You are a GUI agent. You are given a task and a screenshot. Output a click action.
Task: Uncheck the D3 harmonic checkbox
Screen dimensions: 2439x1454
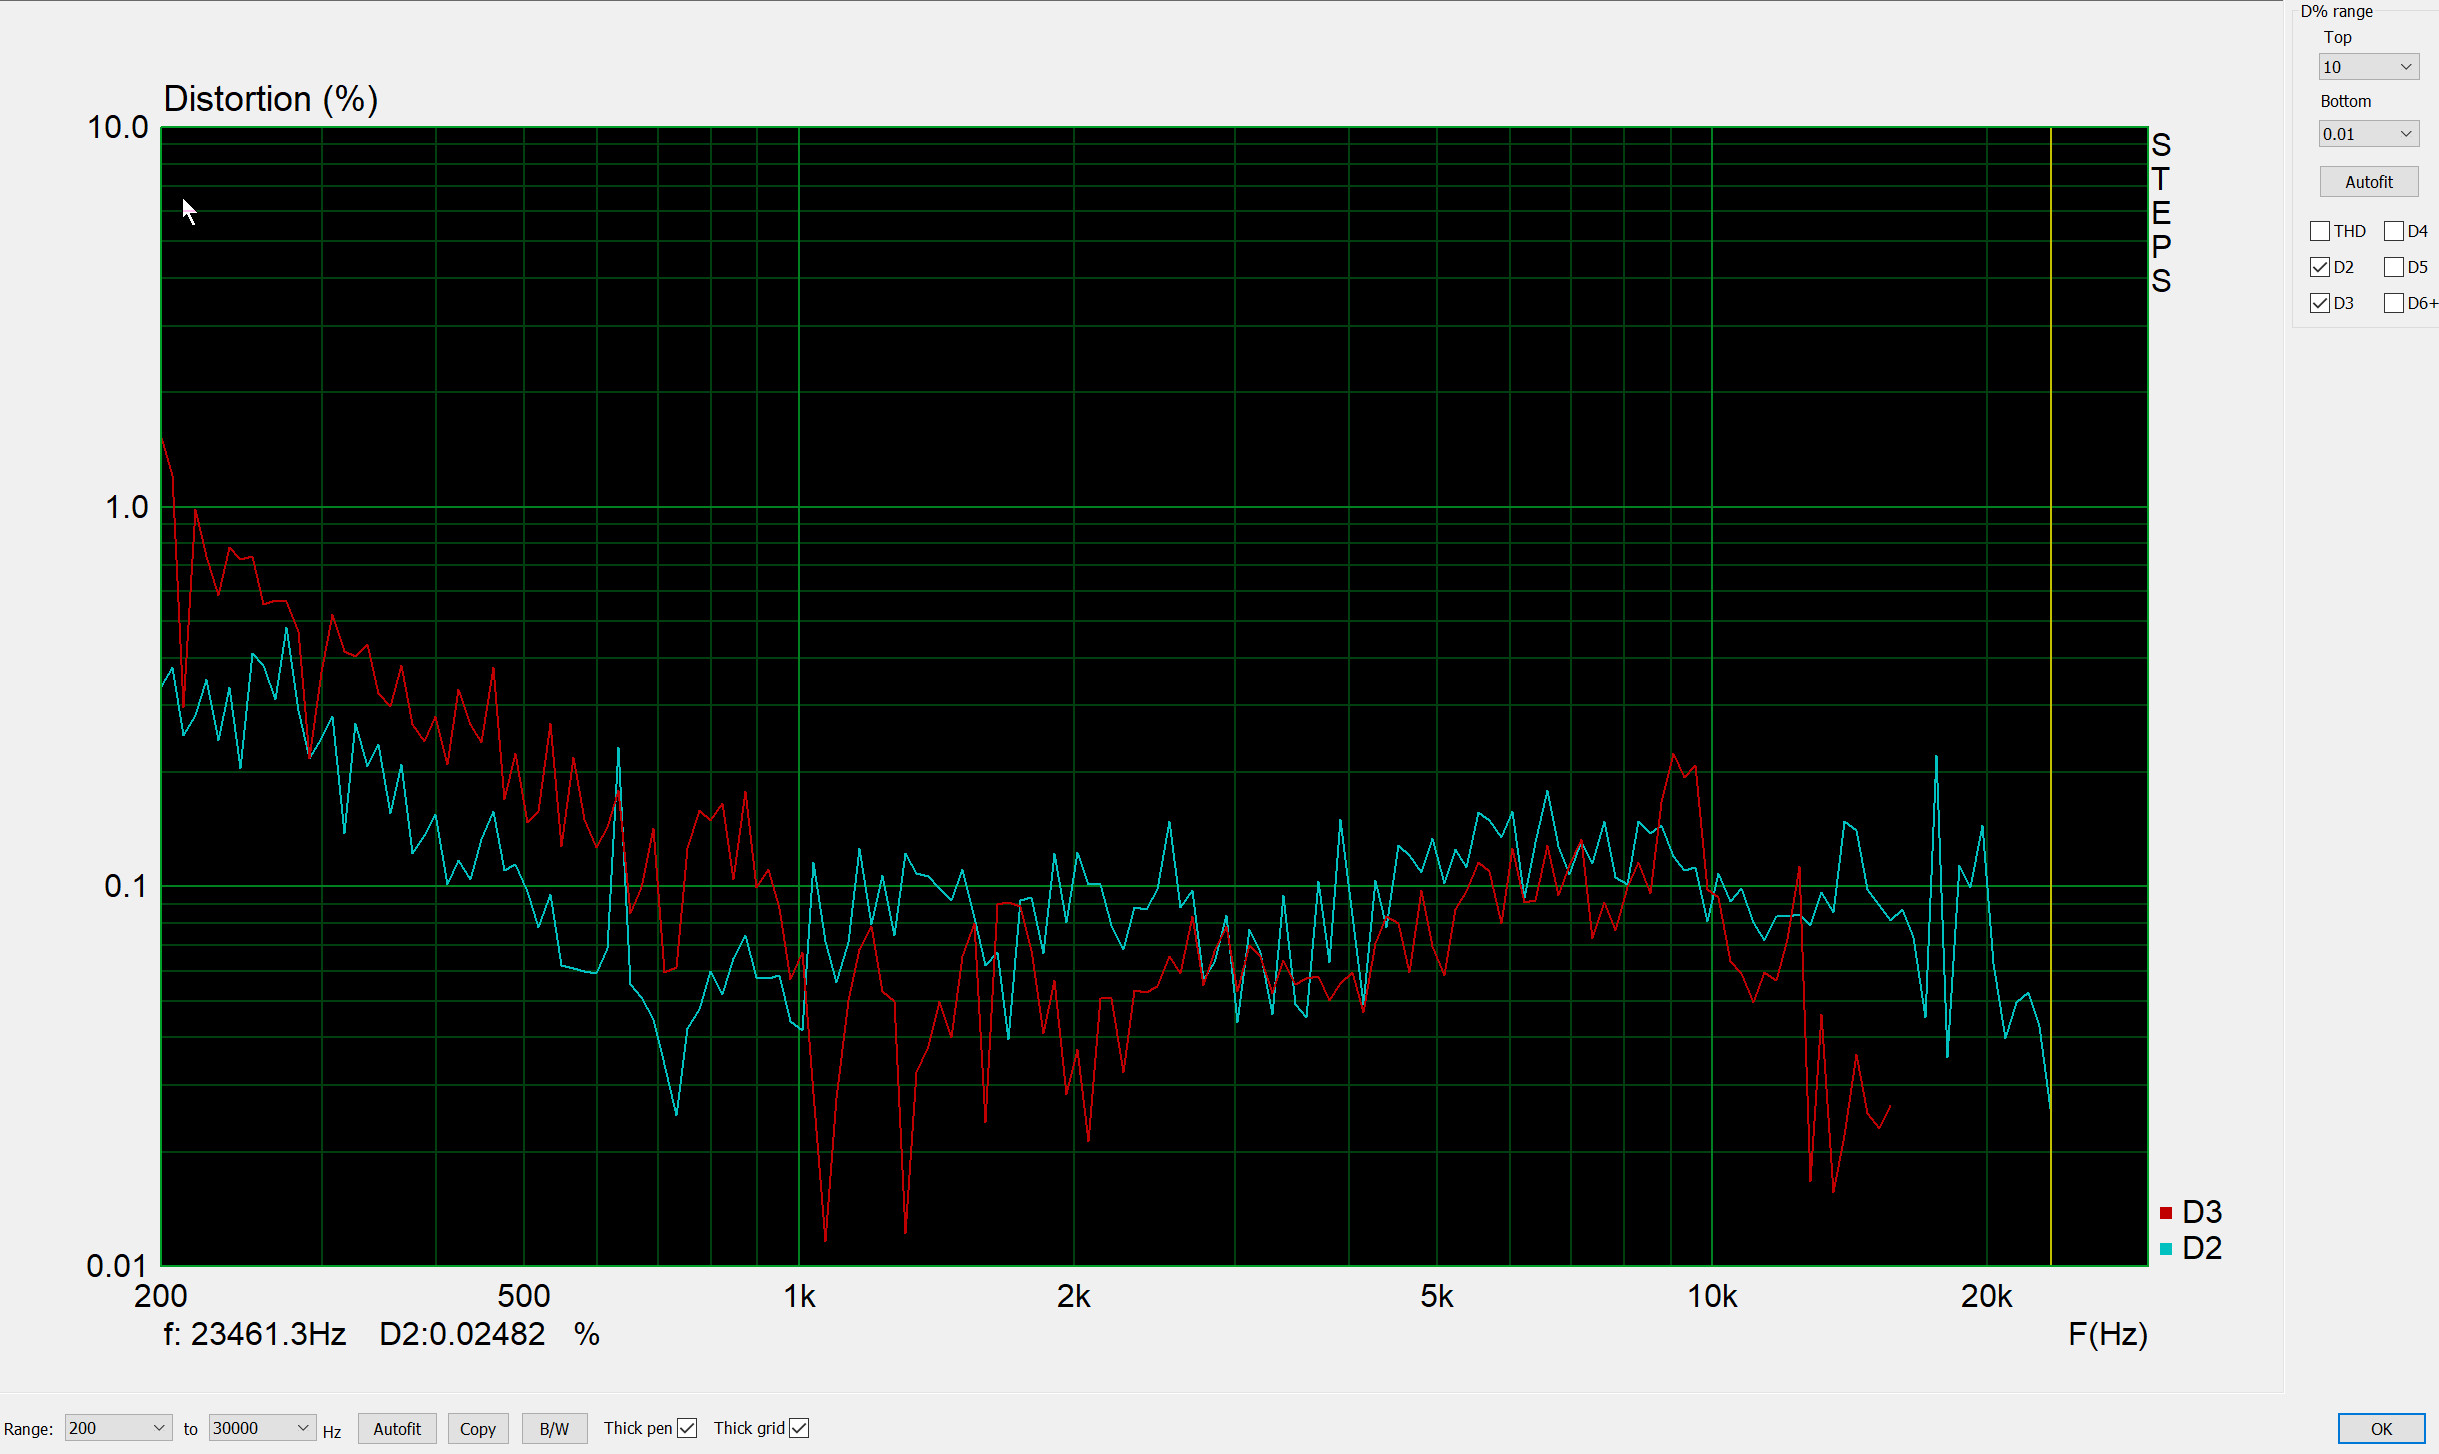(2320, 303)
